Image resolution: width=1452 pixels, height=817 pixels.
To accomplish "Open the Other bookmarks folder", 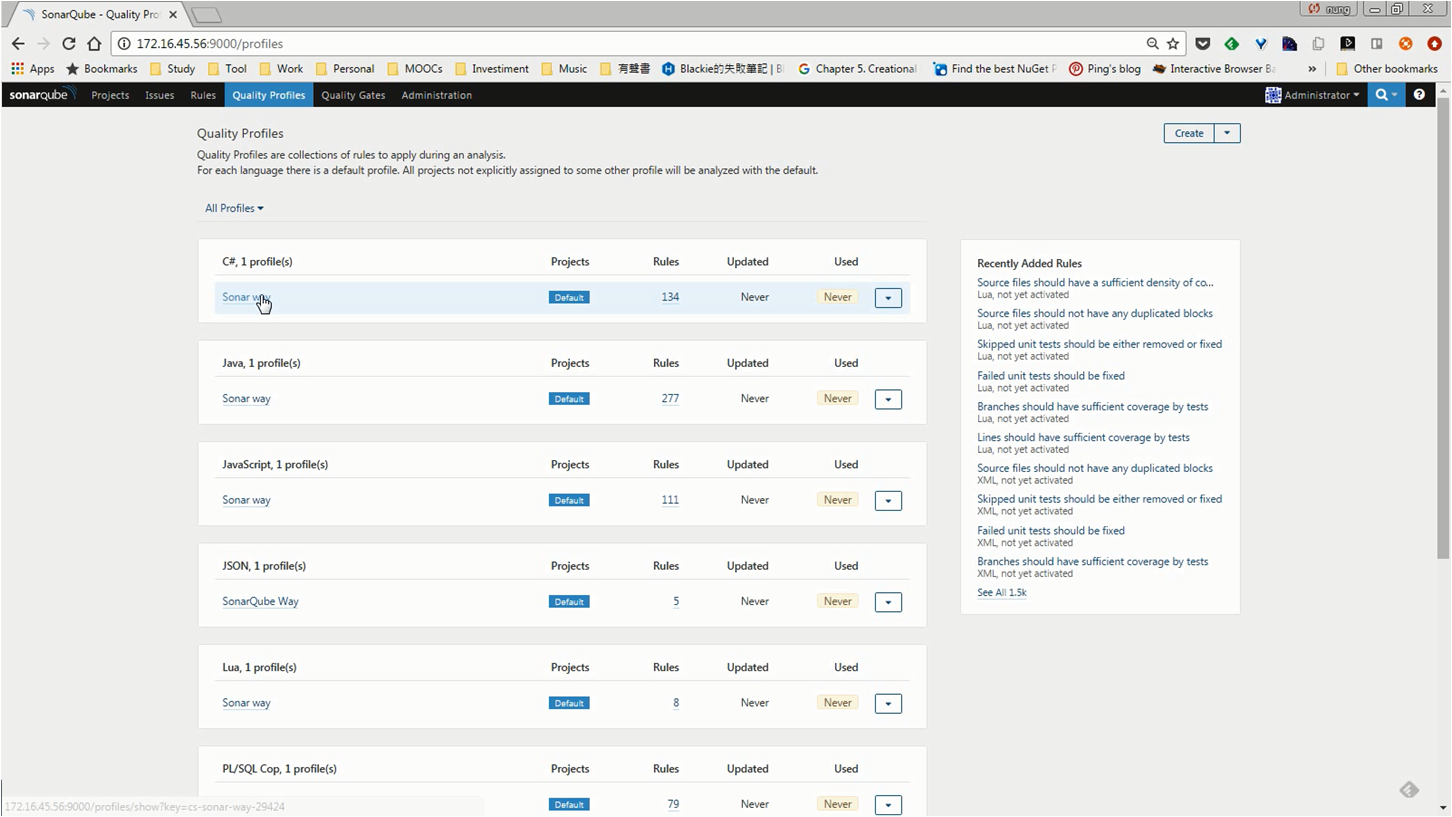I will [1386, 69].
